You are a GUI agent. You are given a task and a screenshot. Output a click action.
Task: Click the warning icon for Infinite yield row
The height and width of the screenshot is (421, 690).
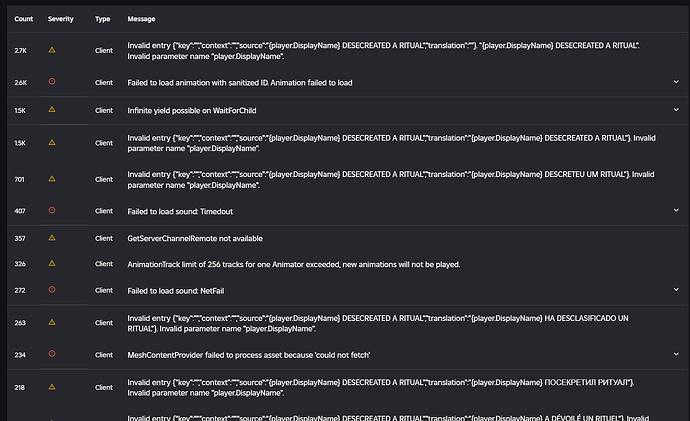pyautogui.click(x=52, y=109)
